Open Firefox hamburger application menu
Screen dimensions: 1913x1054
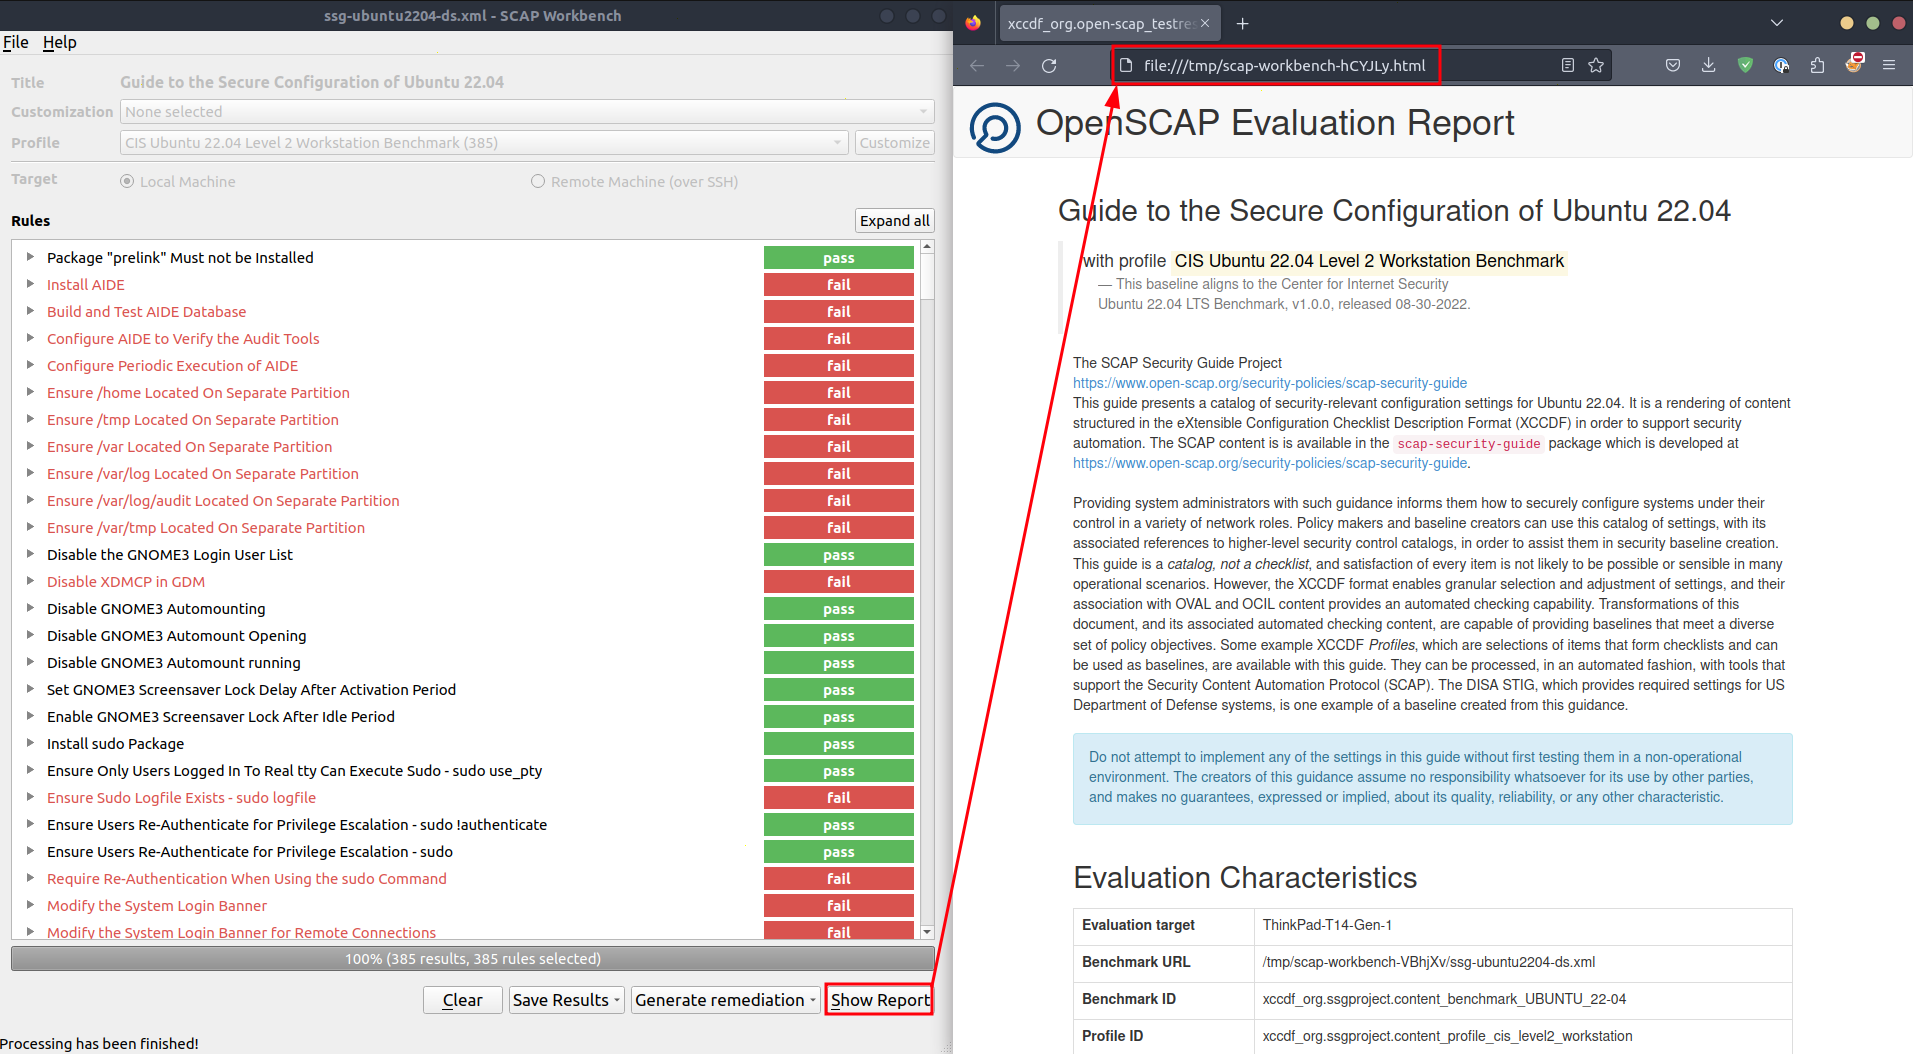[x=1888, y=66]
